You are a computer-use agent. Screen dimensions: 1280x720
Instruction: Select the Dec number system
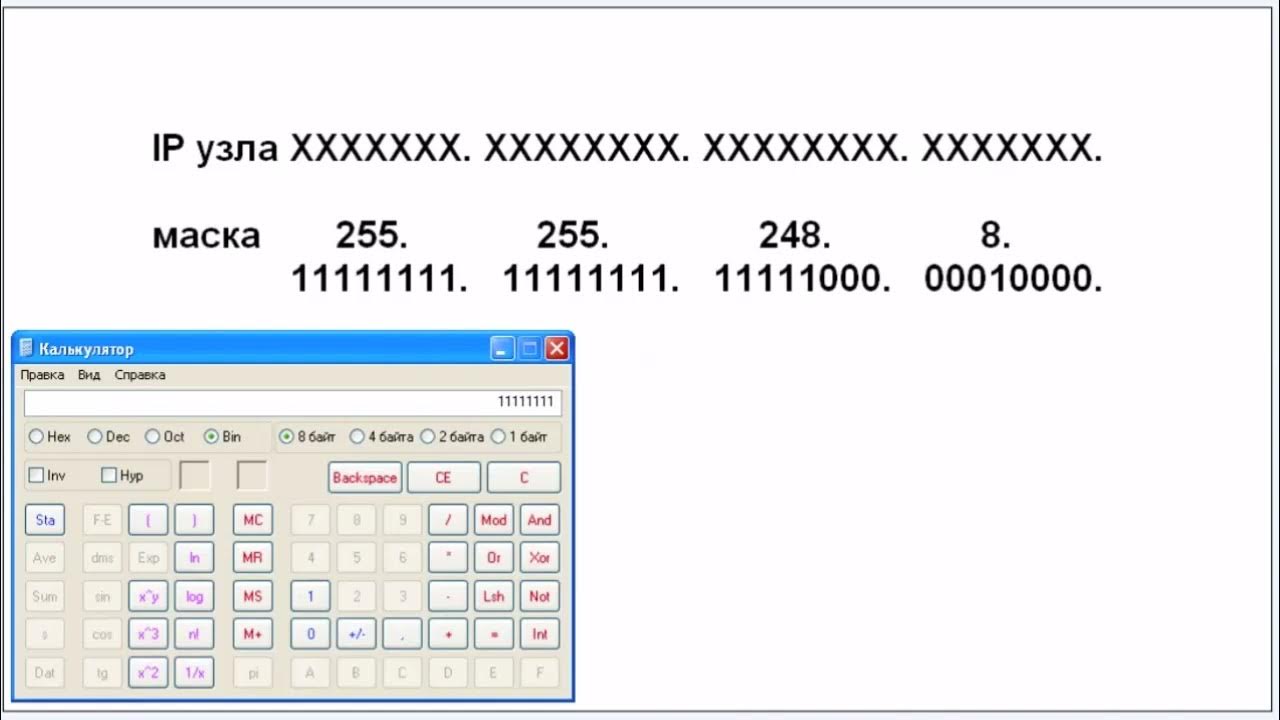tap(95, 437)
